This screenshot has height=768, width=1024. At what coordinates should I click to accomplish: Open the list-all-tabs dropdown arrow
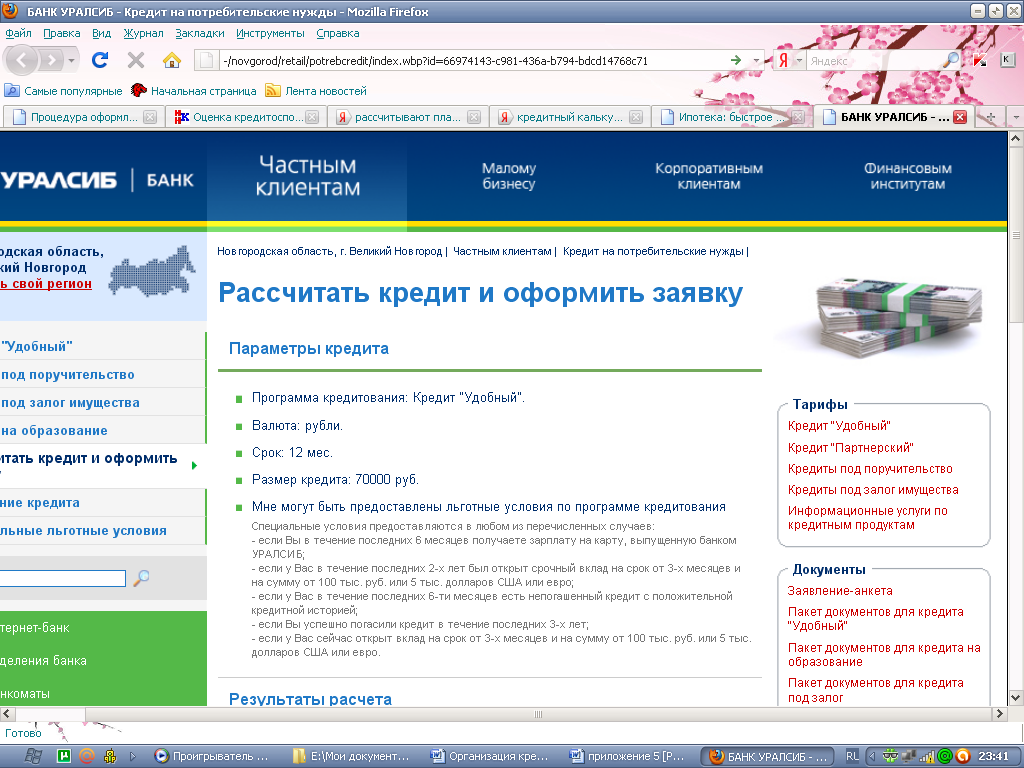coord(1016,118)
